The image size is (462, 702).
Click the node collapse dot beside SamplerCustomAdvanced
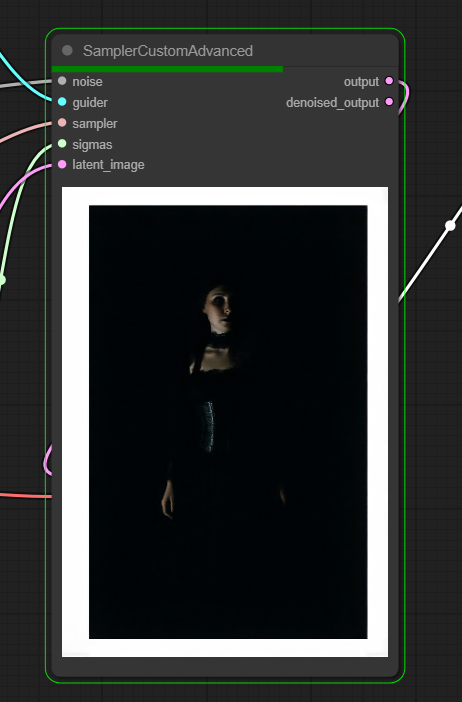coord(67,51)
